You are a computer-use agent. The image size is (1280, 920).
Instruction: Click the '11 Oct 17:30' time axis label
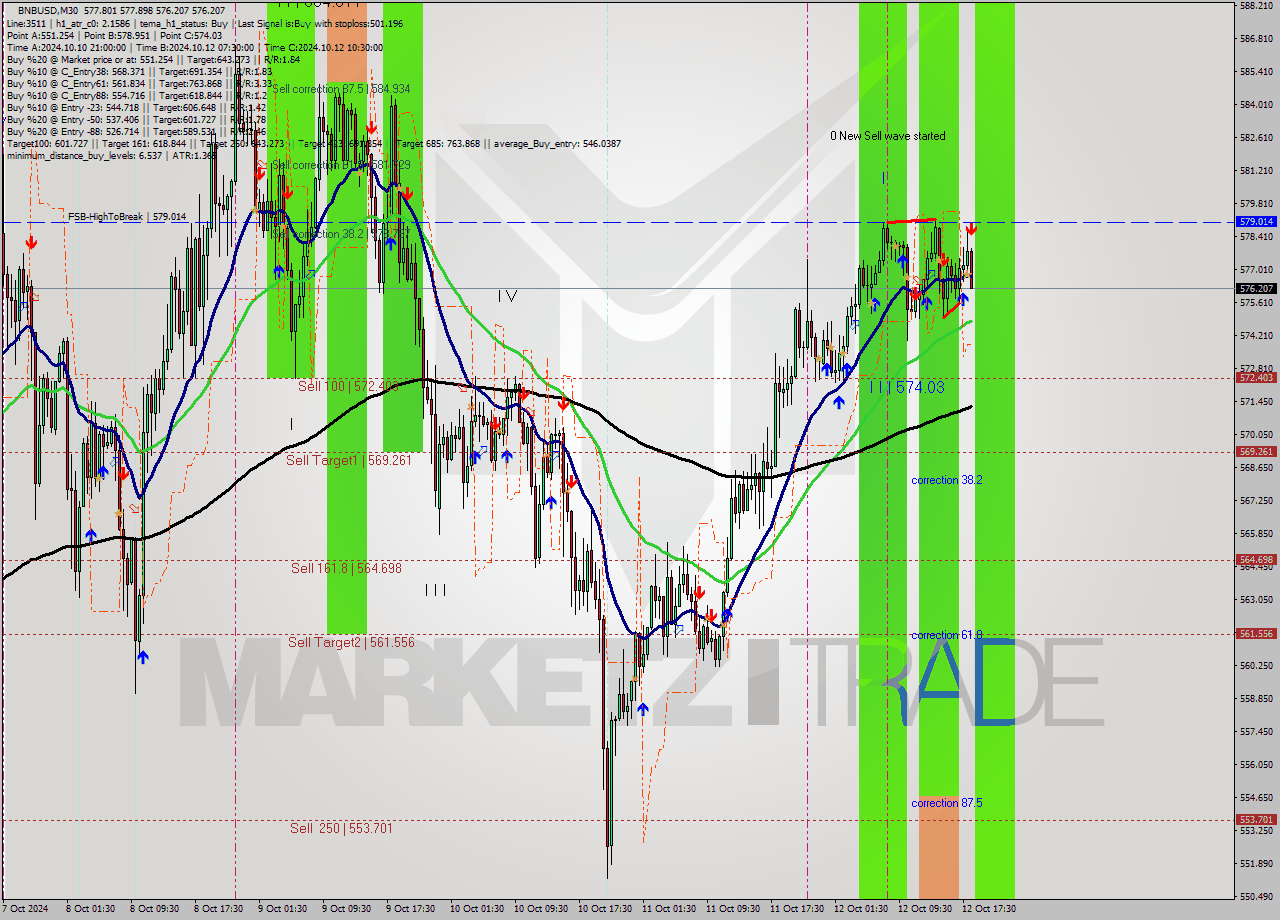tap(797, 909)
